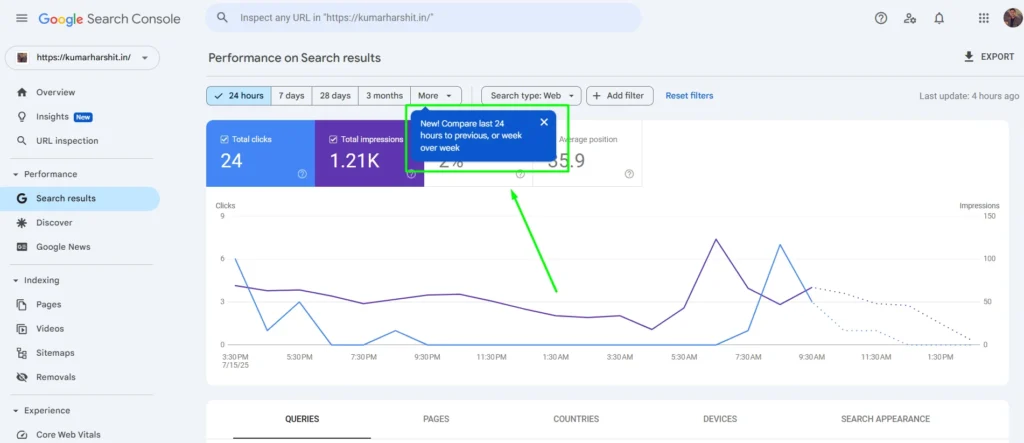Open Search results in sidebar
Image resolution: width=1024 pixels, height=443 pixels.
tap(80, 199)
